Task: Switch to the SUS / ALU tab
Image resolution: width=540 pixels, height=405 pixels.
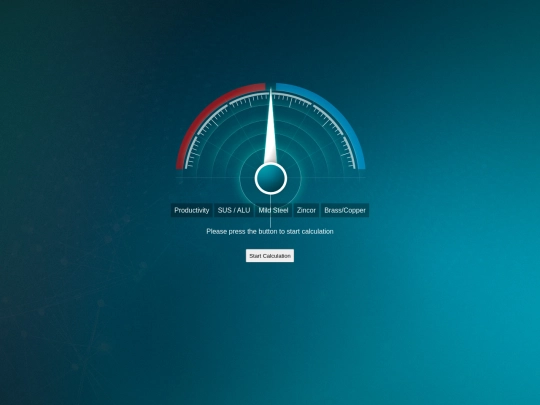Action: 234,210
